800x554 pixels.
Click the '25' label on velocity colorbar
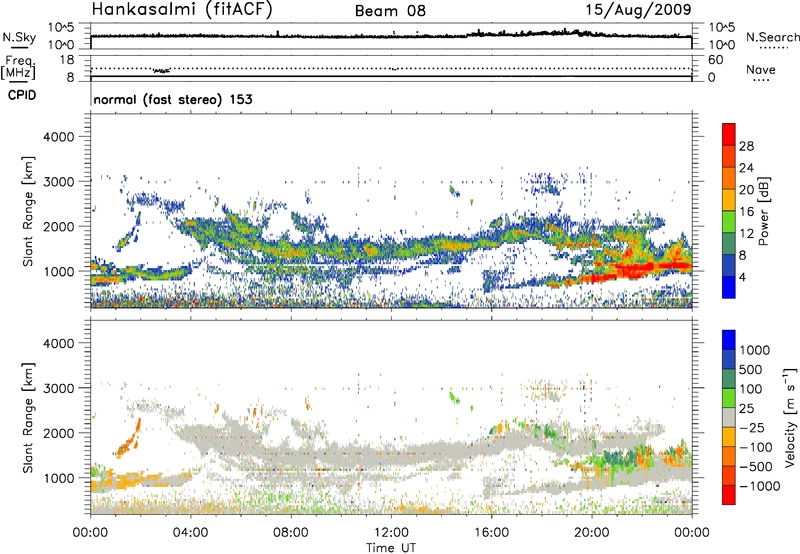point(746,408)
